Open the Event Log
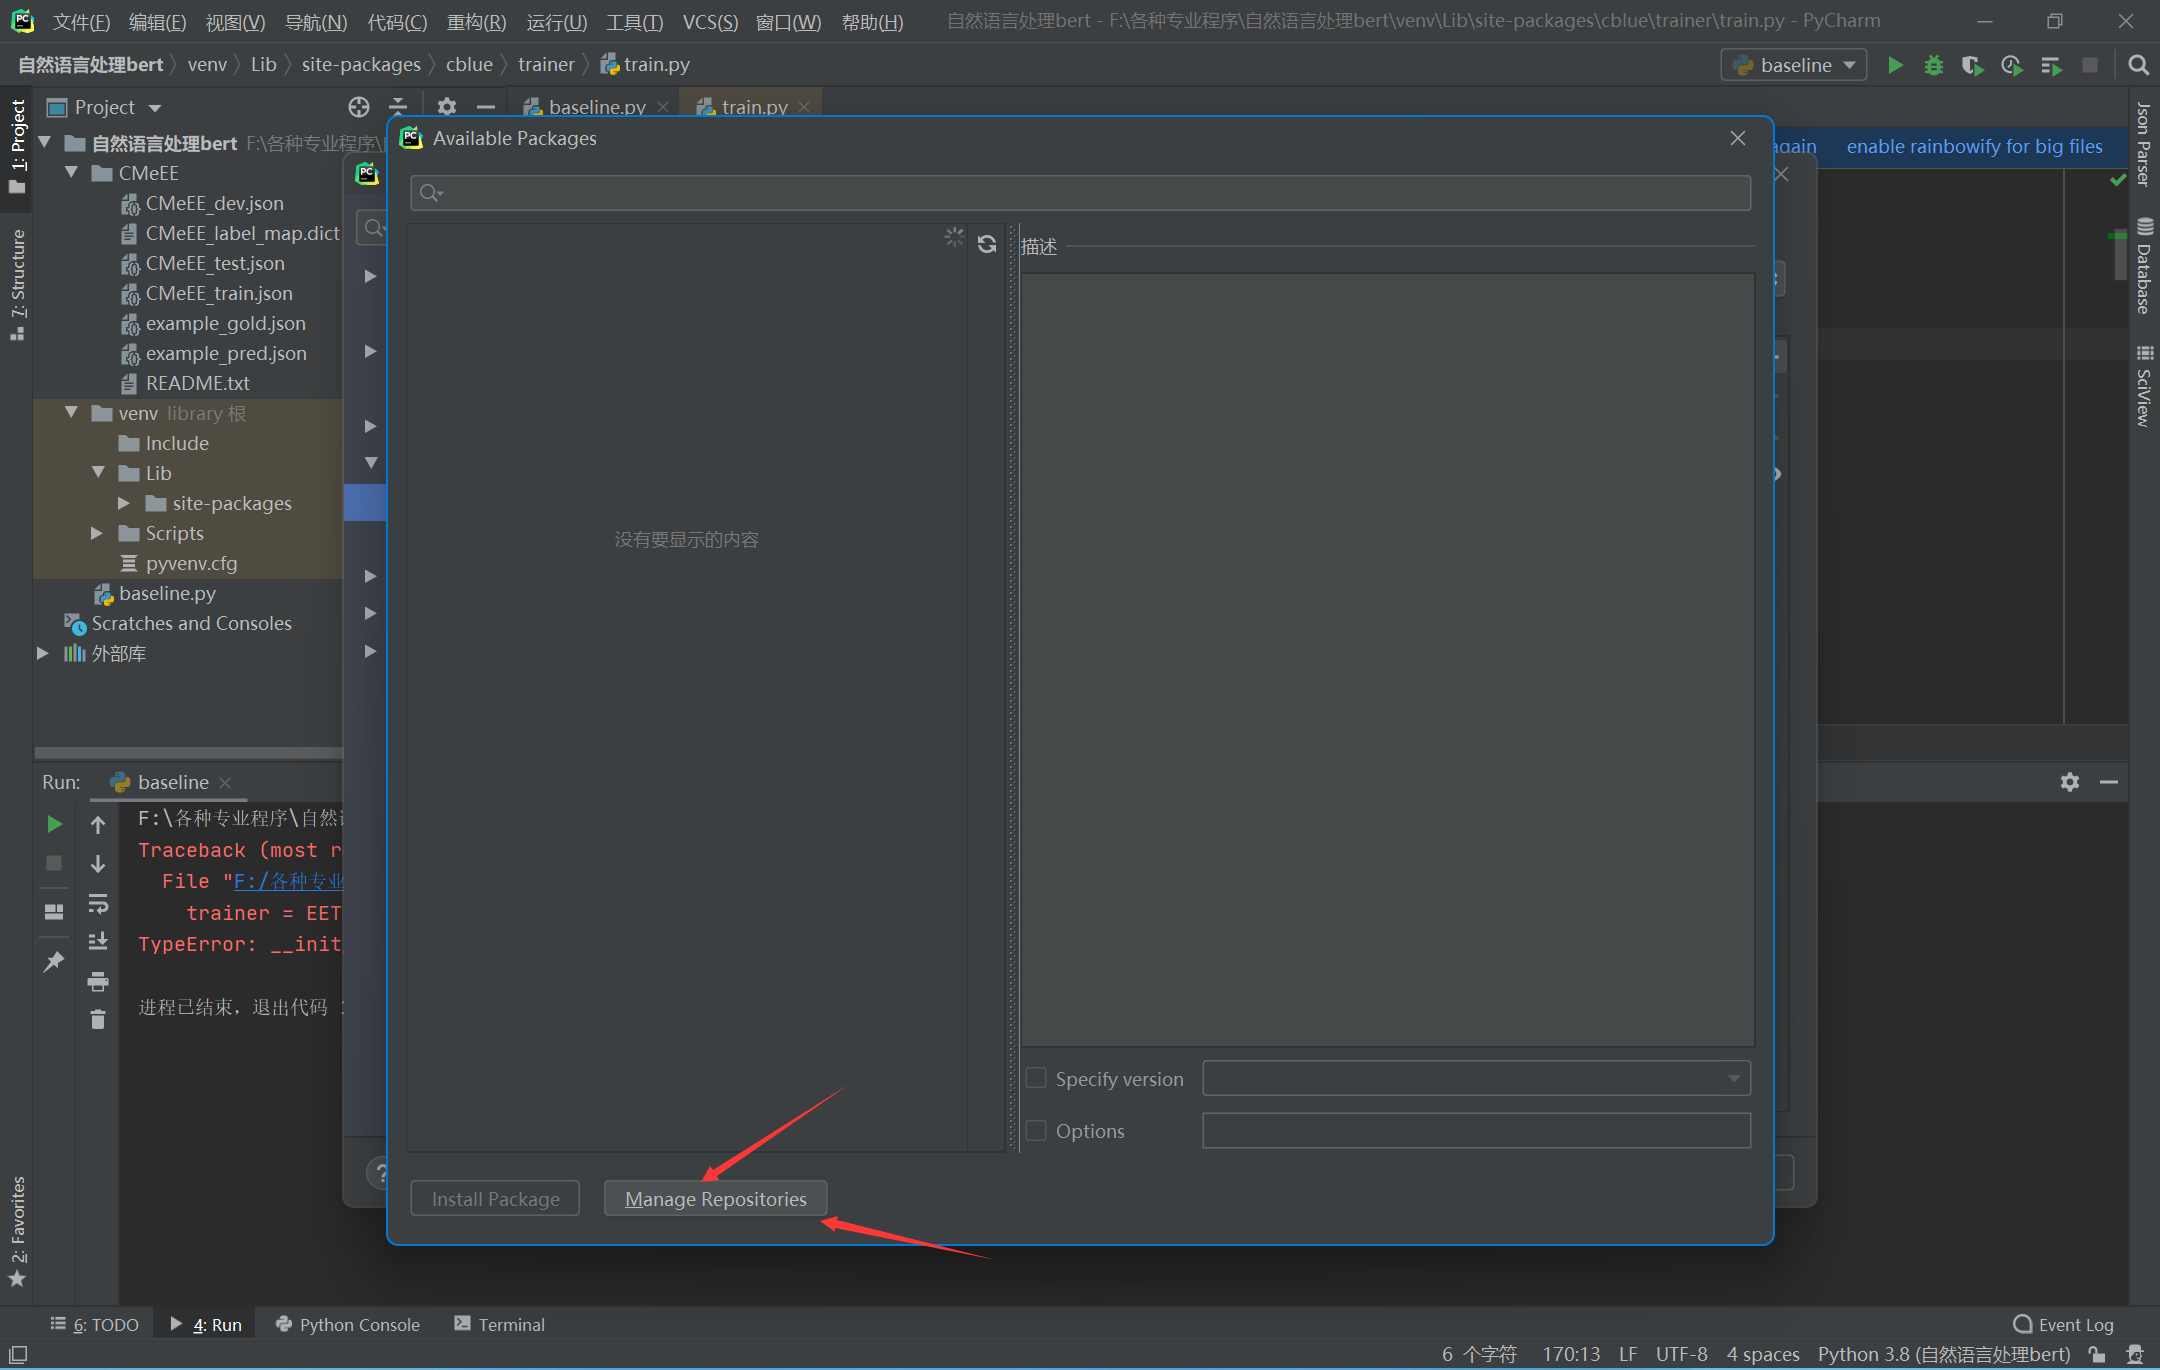This screenshot has height=1370, width=2160. (x=2063, y=1324)
